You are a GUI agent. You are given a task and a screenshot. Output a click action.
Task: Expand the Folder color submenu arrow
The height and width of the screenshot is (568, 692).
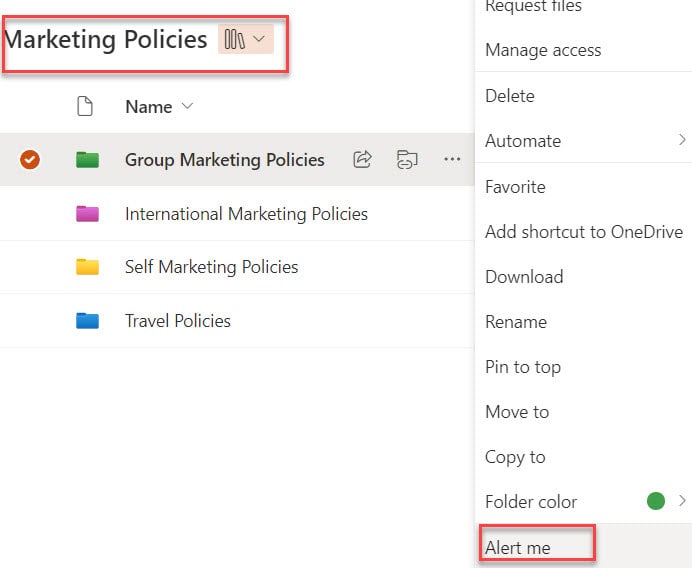point(682,501)
